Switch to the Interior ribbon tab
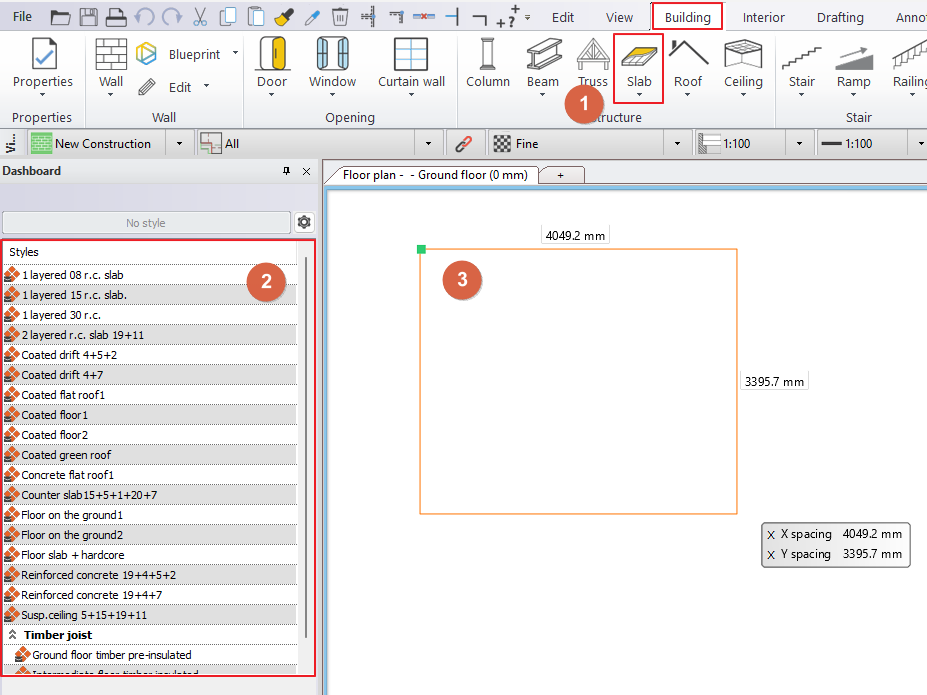927x695 pixels. 763,17
